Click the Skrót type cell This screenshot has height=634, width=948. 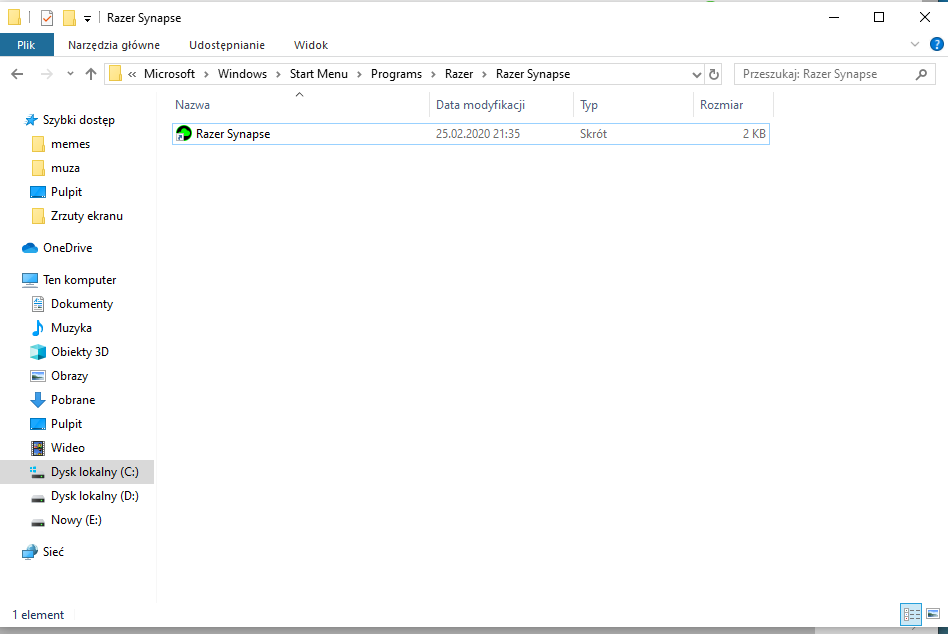click(593, 134)
